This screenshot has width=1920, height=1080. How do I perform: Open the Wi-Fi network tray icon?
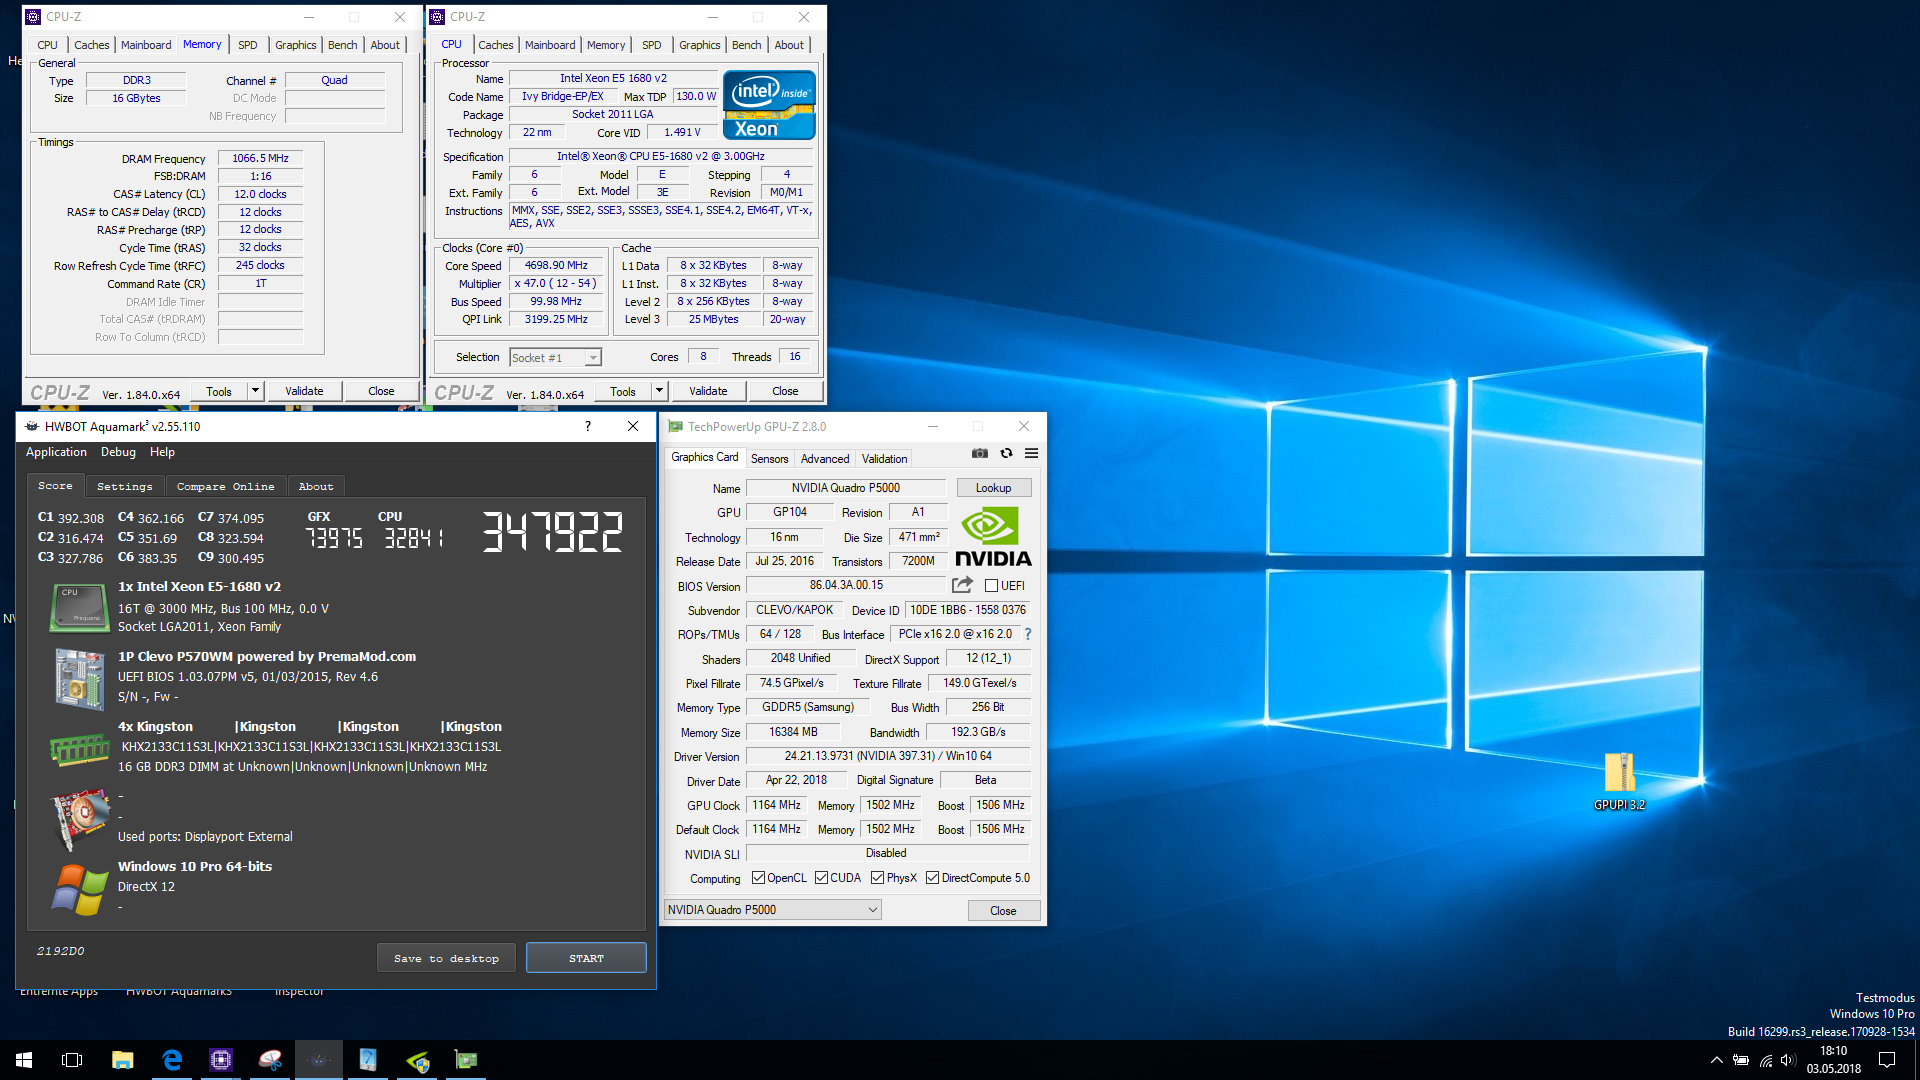(1766, 1060)
